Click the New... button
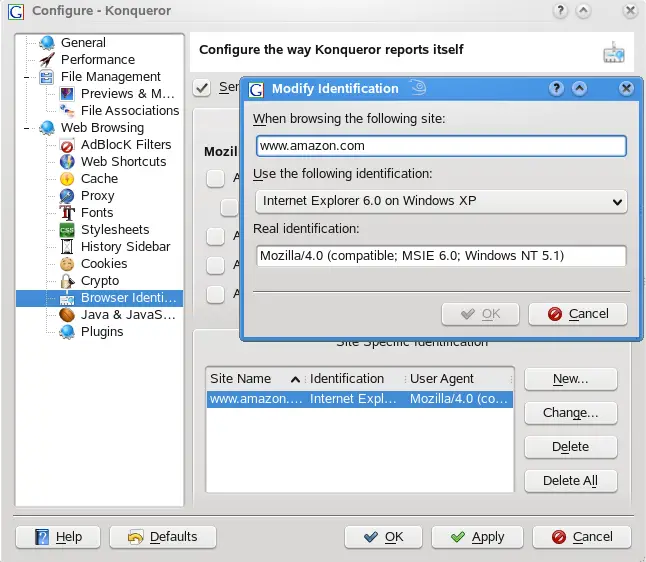Screen dimensions: 646x562 click(x=570, y=379)
